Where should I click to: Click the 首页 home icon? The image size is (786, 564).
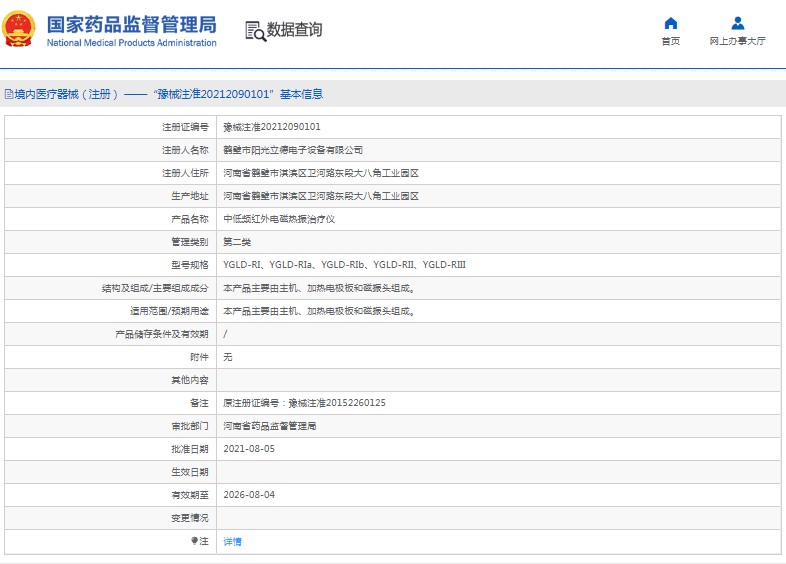[x=671, y=24]
